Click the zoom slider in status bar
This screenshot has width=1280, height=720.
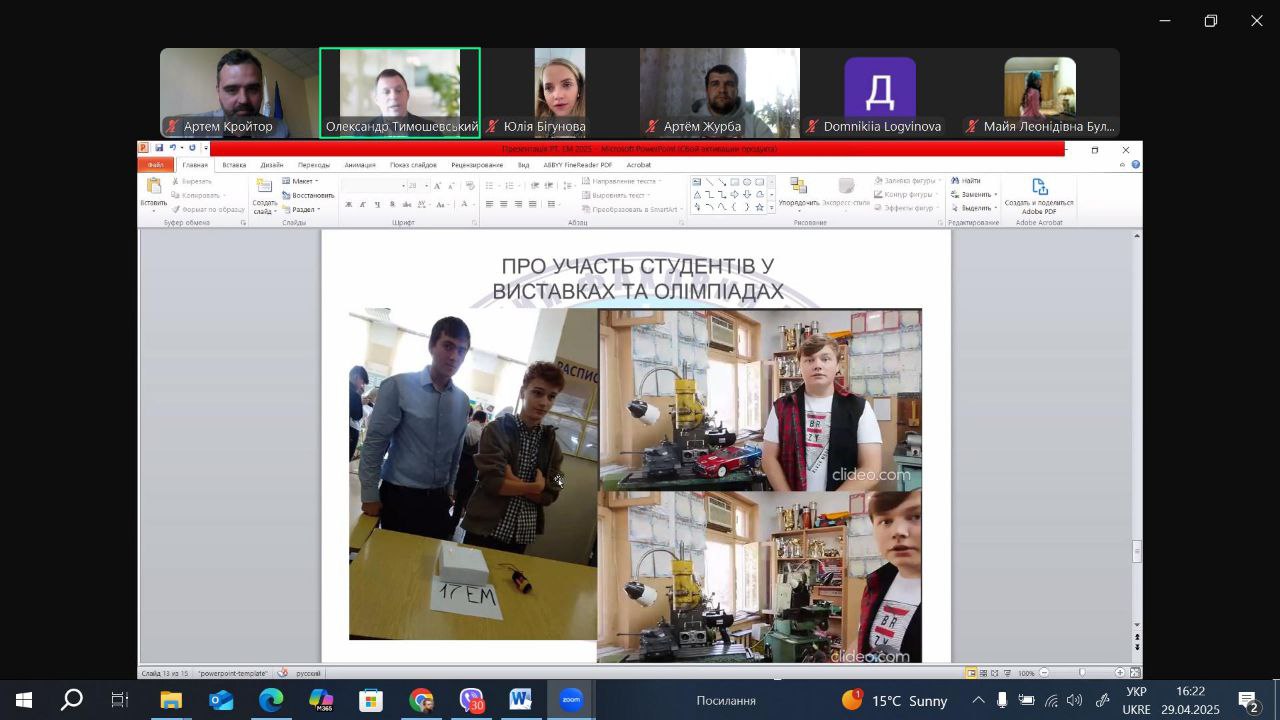[1081, 673]
